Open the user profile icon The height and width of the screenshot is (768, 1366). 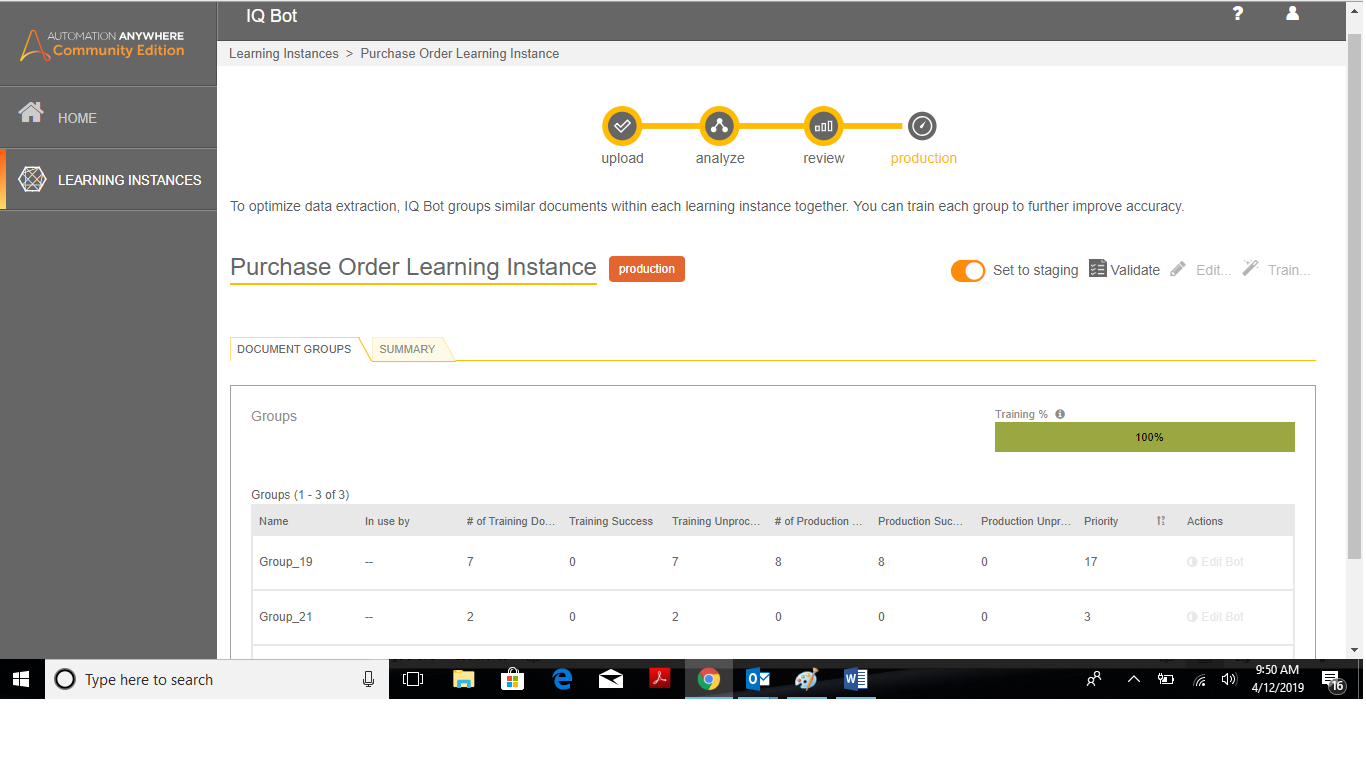pos(1292,14)
